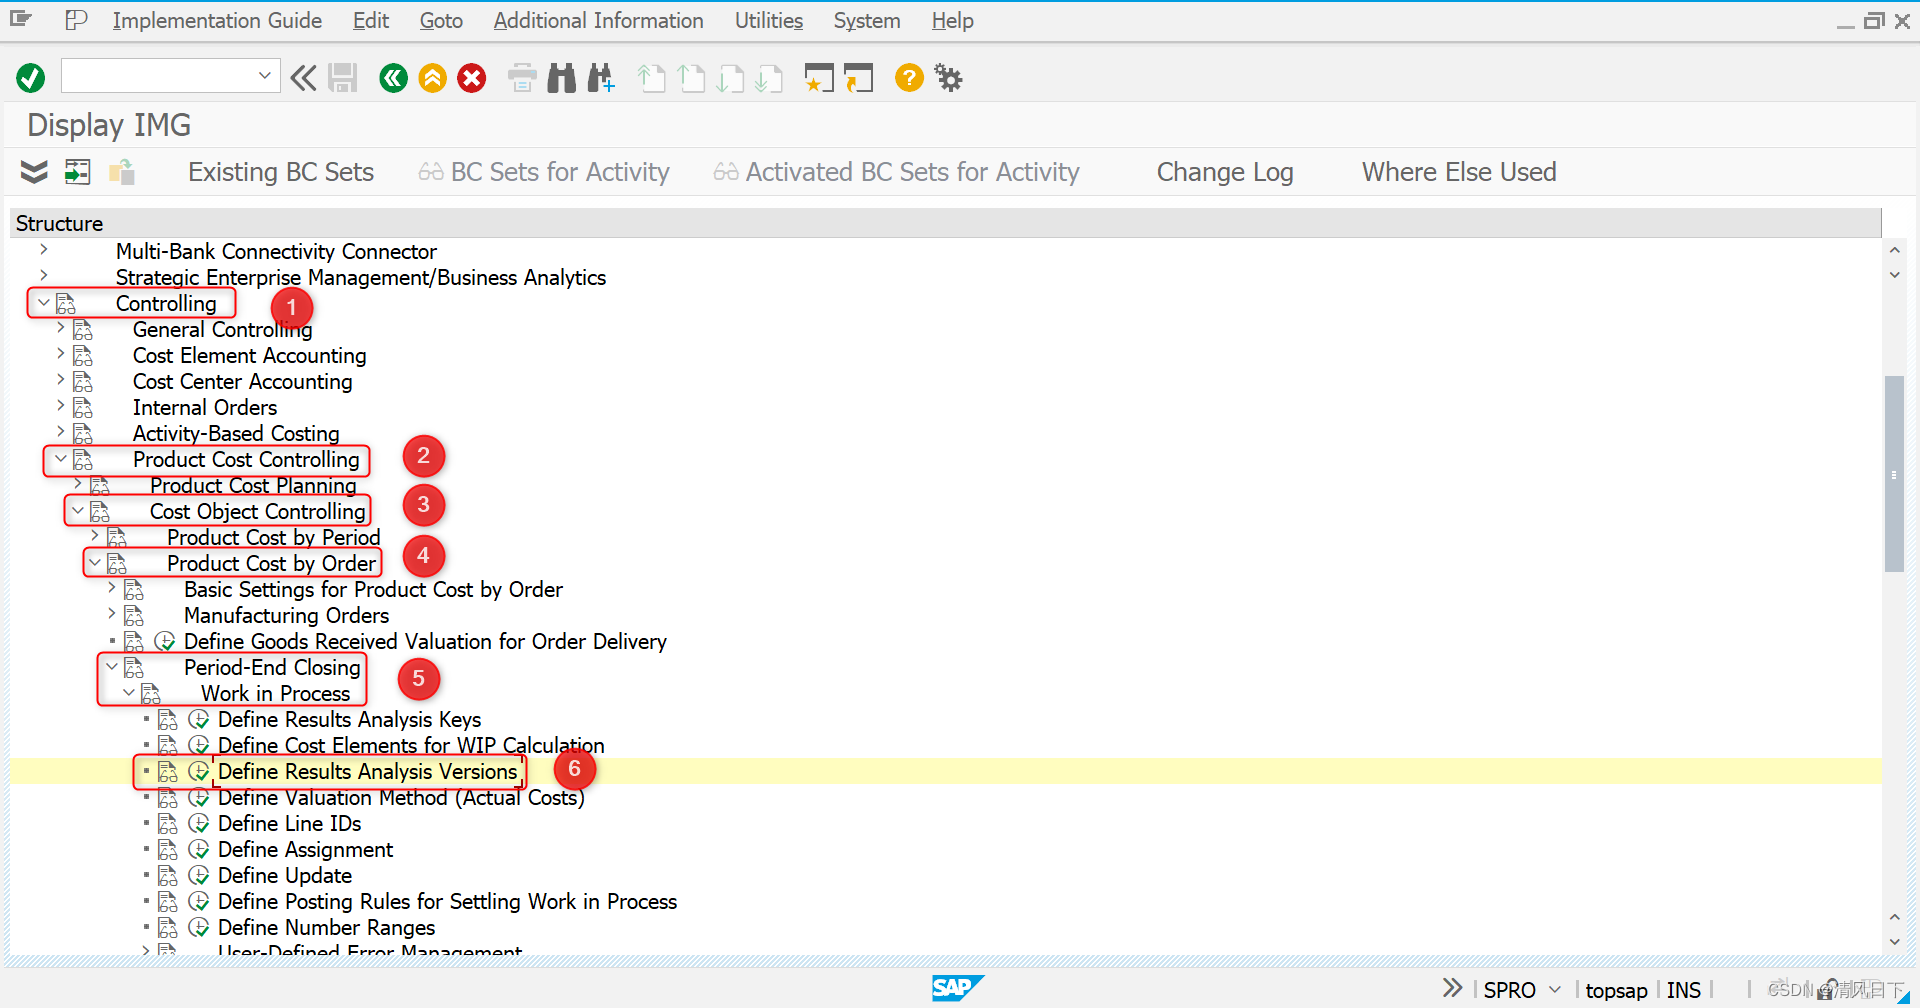
Task: Click the Change Log button
Action: (1225, 172)
